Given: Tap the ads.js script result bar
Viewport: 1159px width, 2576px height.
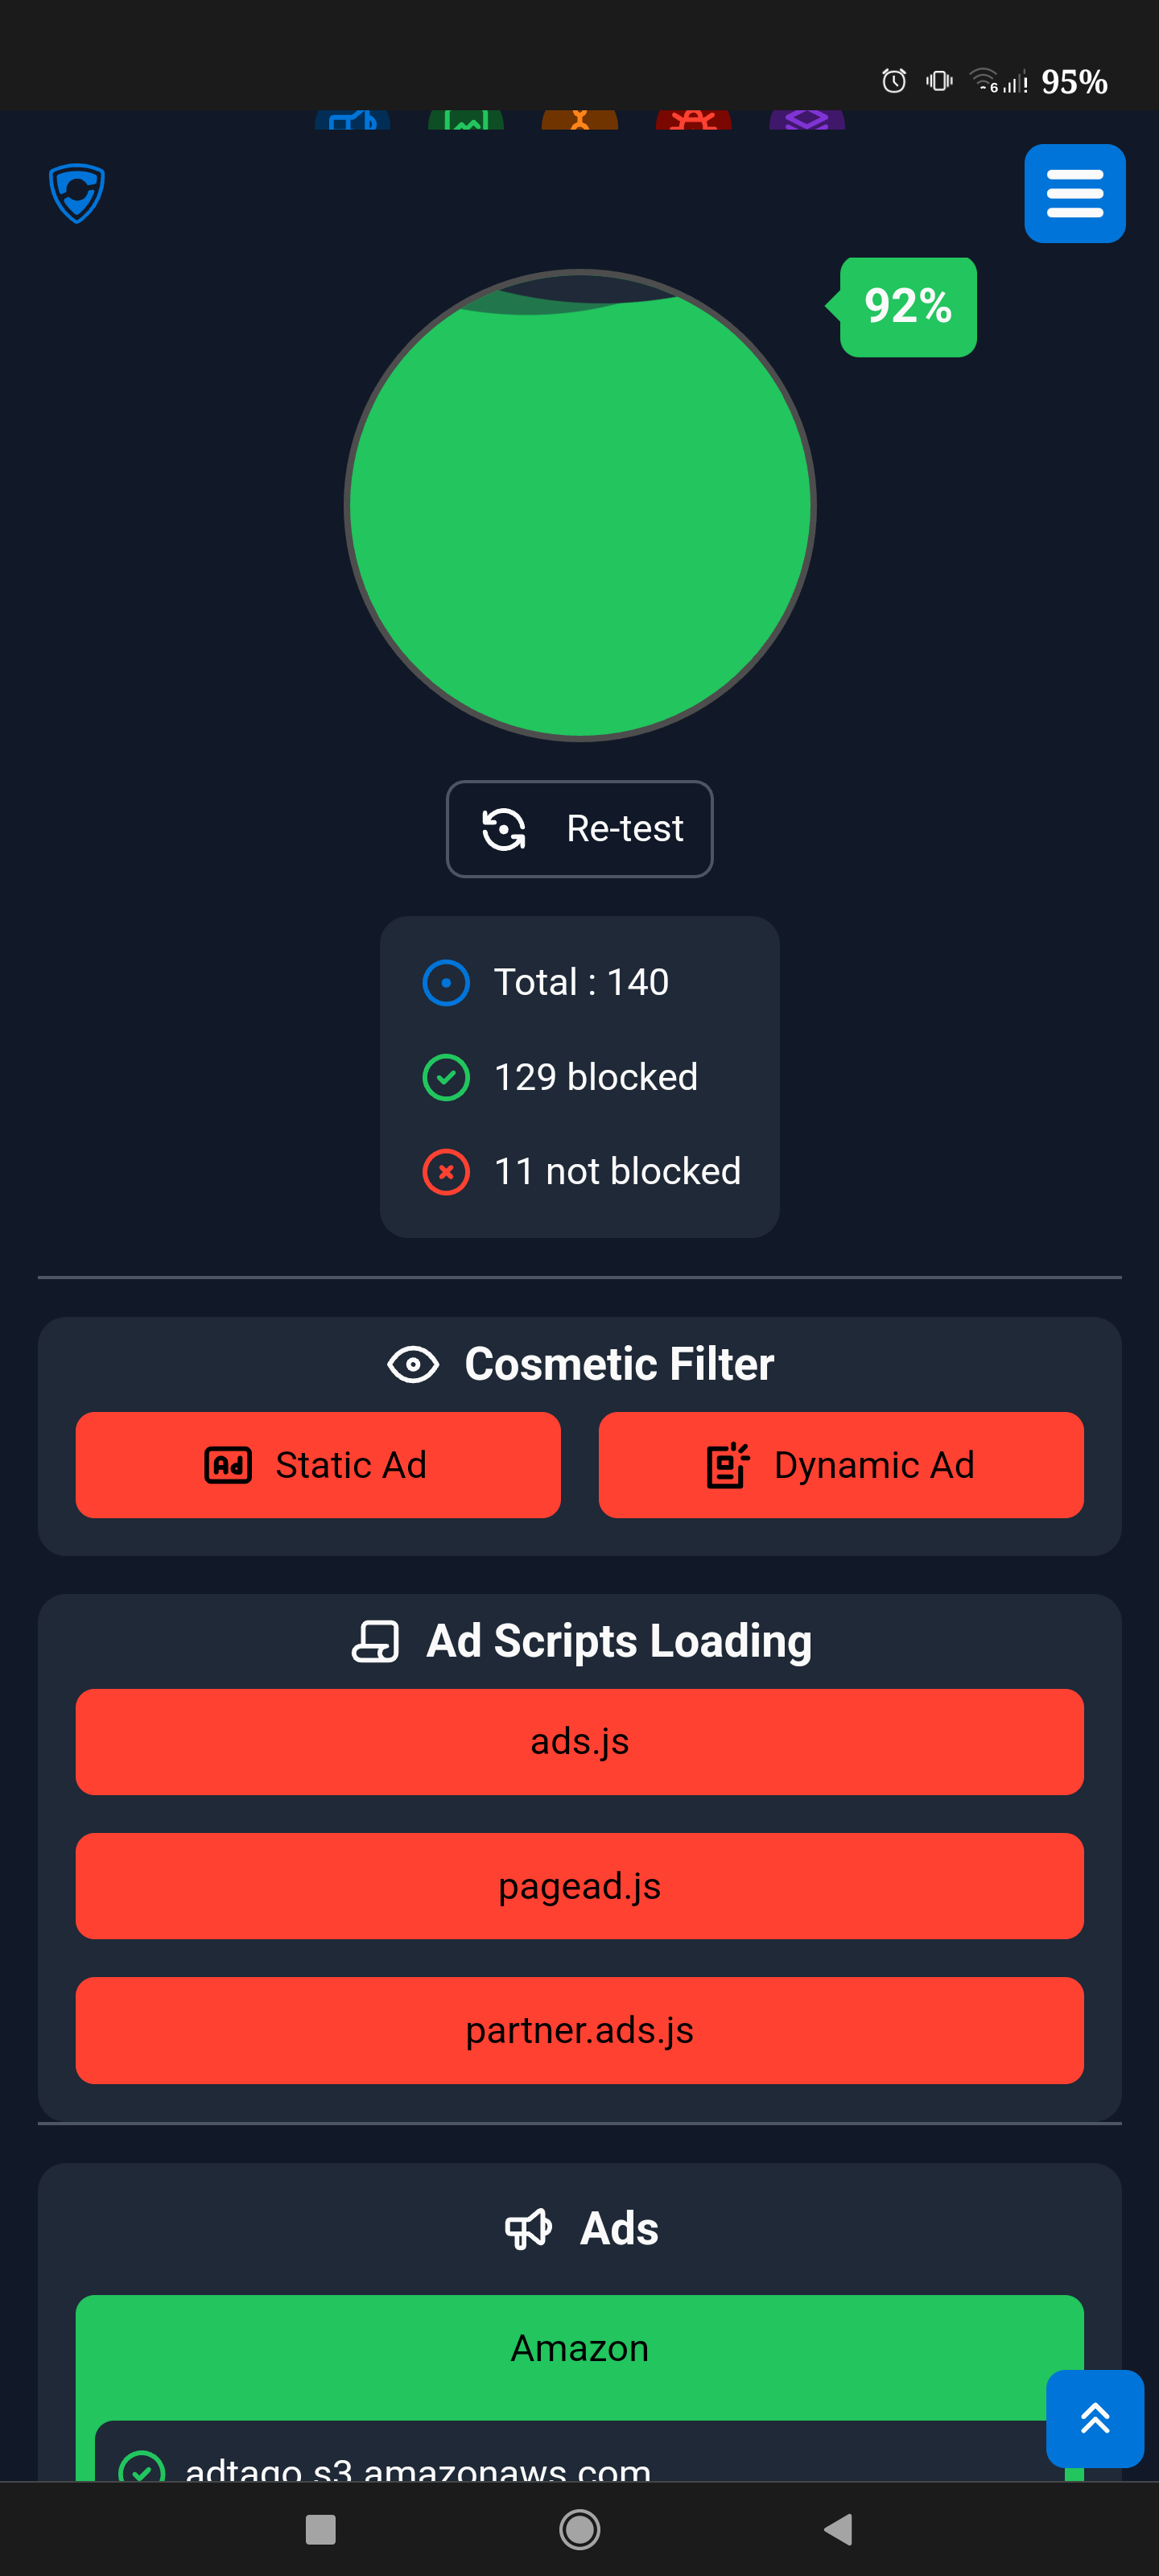Looking at the screenshot, I should (x=580, y=1742).
